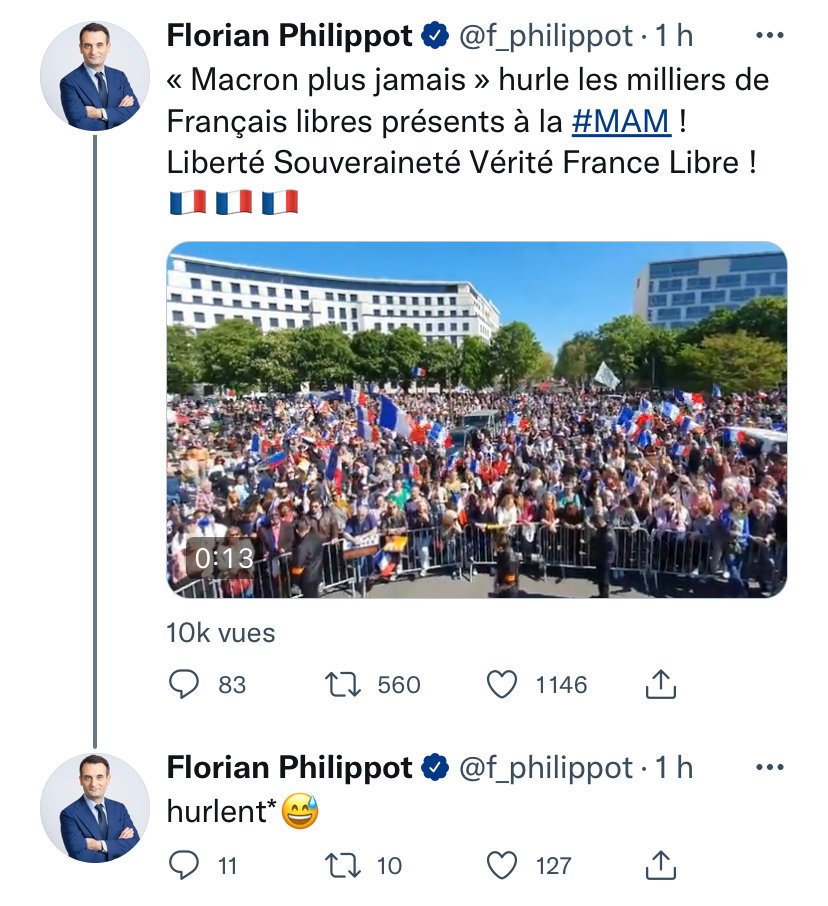Click Florian Philippot name on first tweet
Image resolution: width=828 pixels, height=906 pixels.
pos(289,37)
